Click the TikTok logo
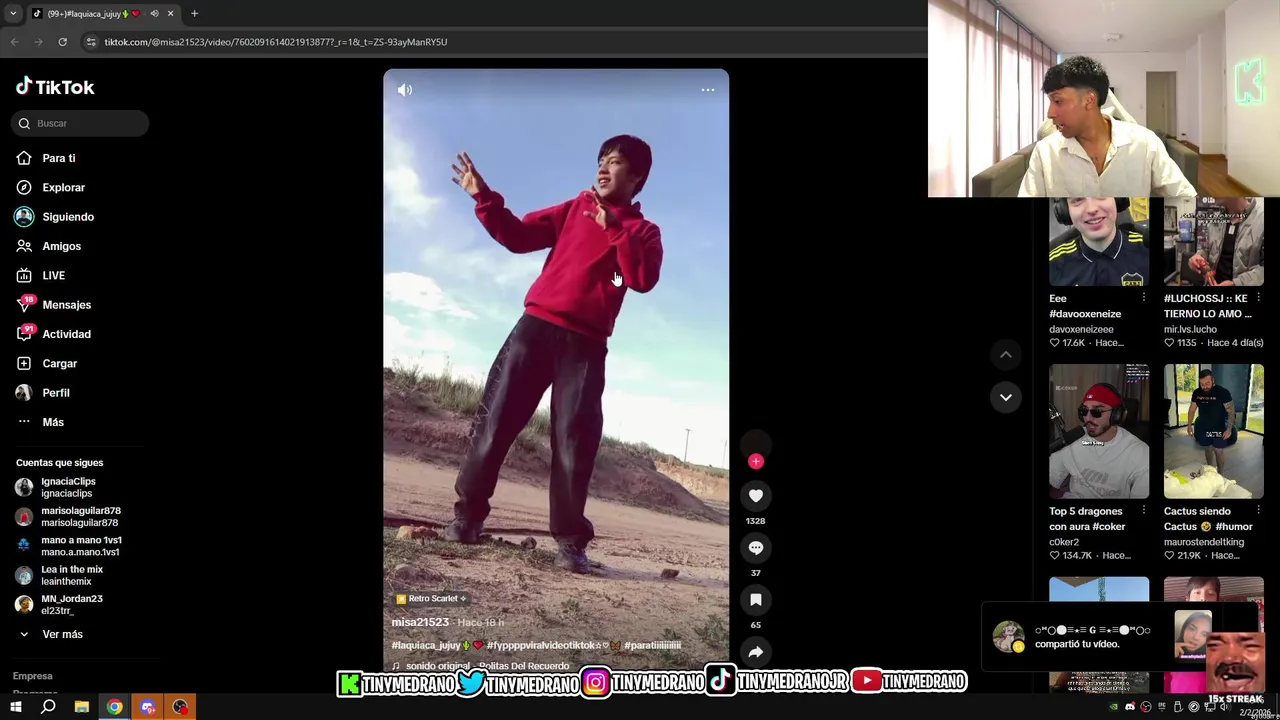Screen dimensions: 1280x720 point(55,87)
